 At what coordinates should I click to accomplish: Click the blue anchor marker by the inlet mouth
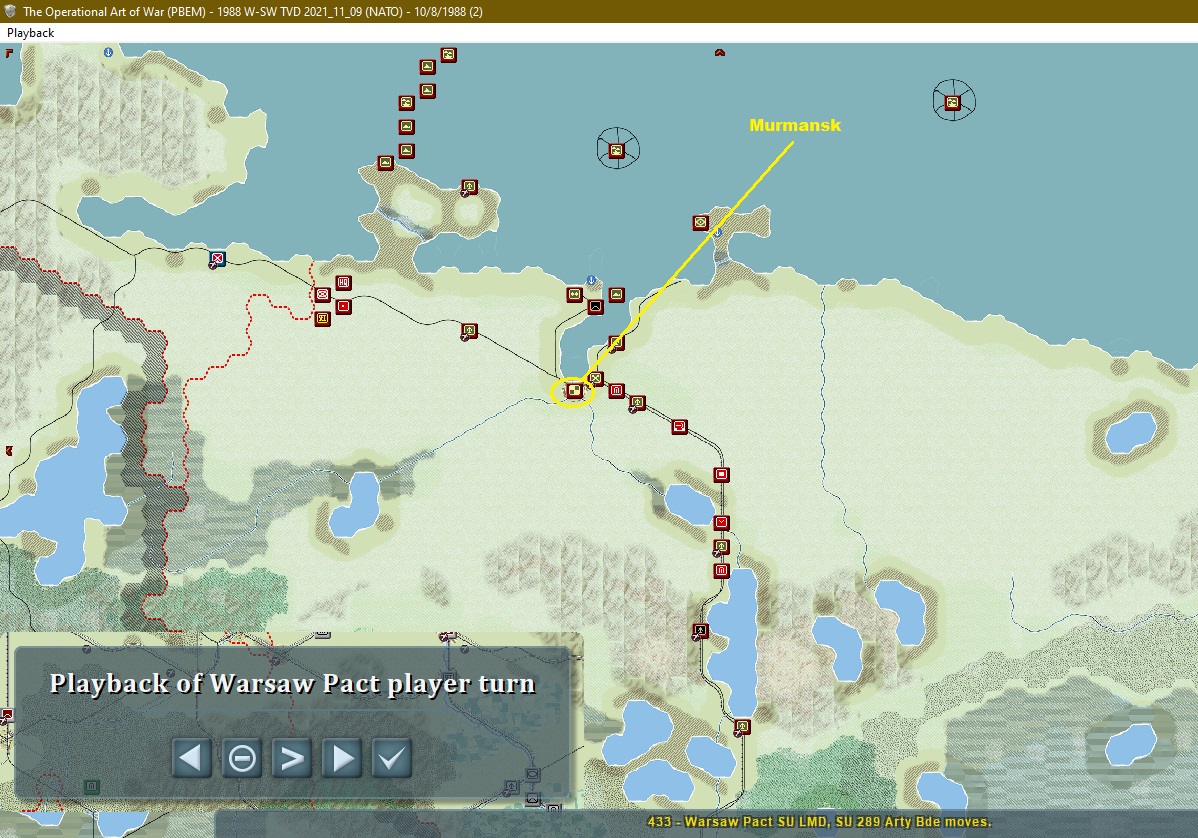pos(591,281)
